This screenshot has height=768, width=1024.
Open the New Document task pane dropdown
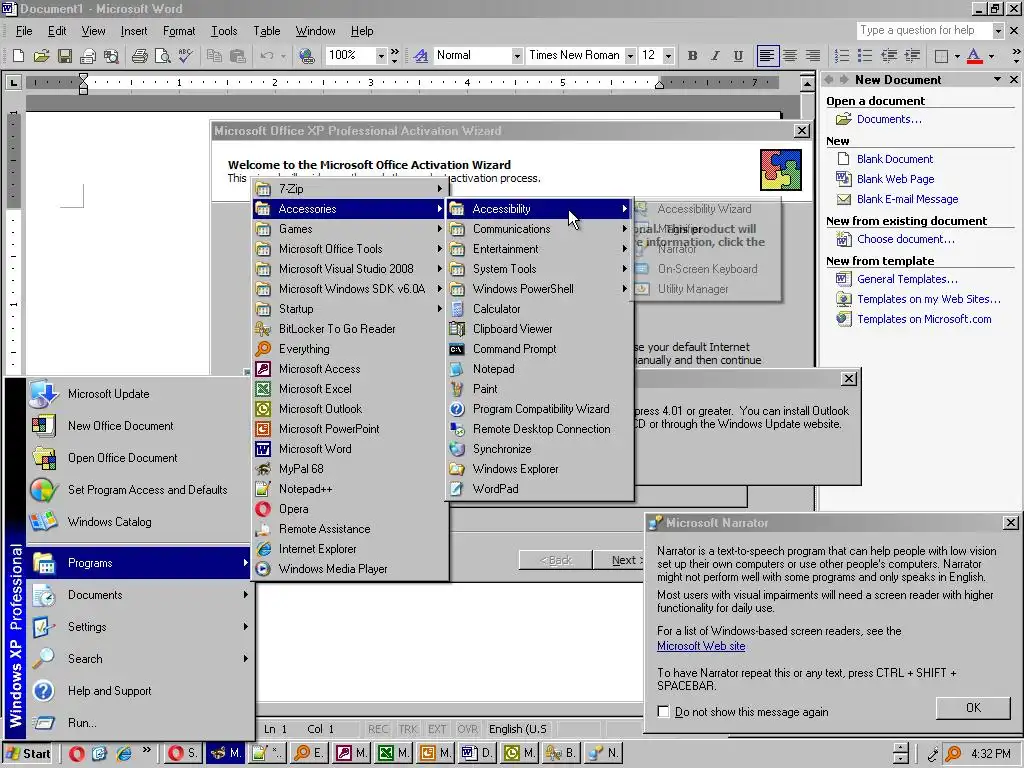click(997, 79)
